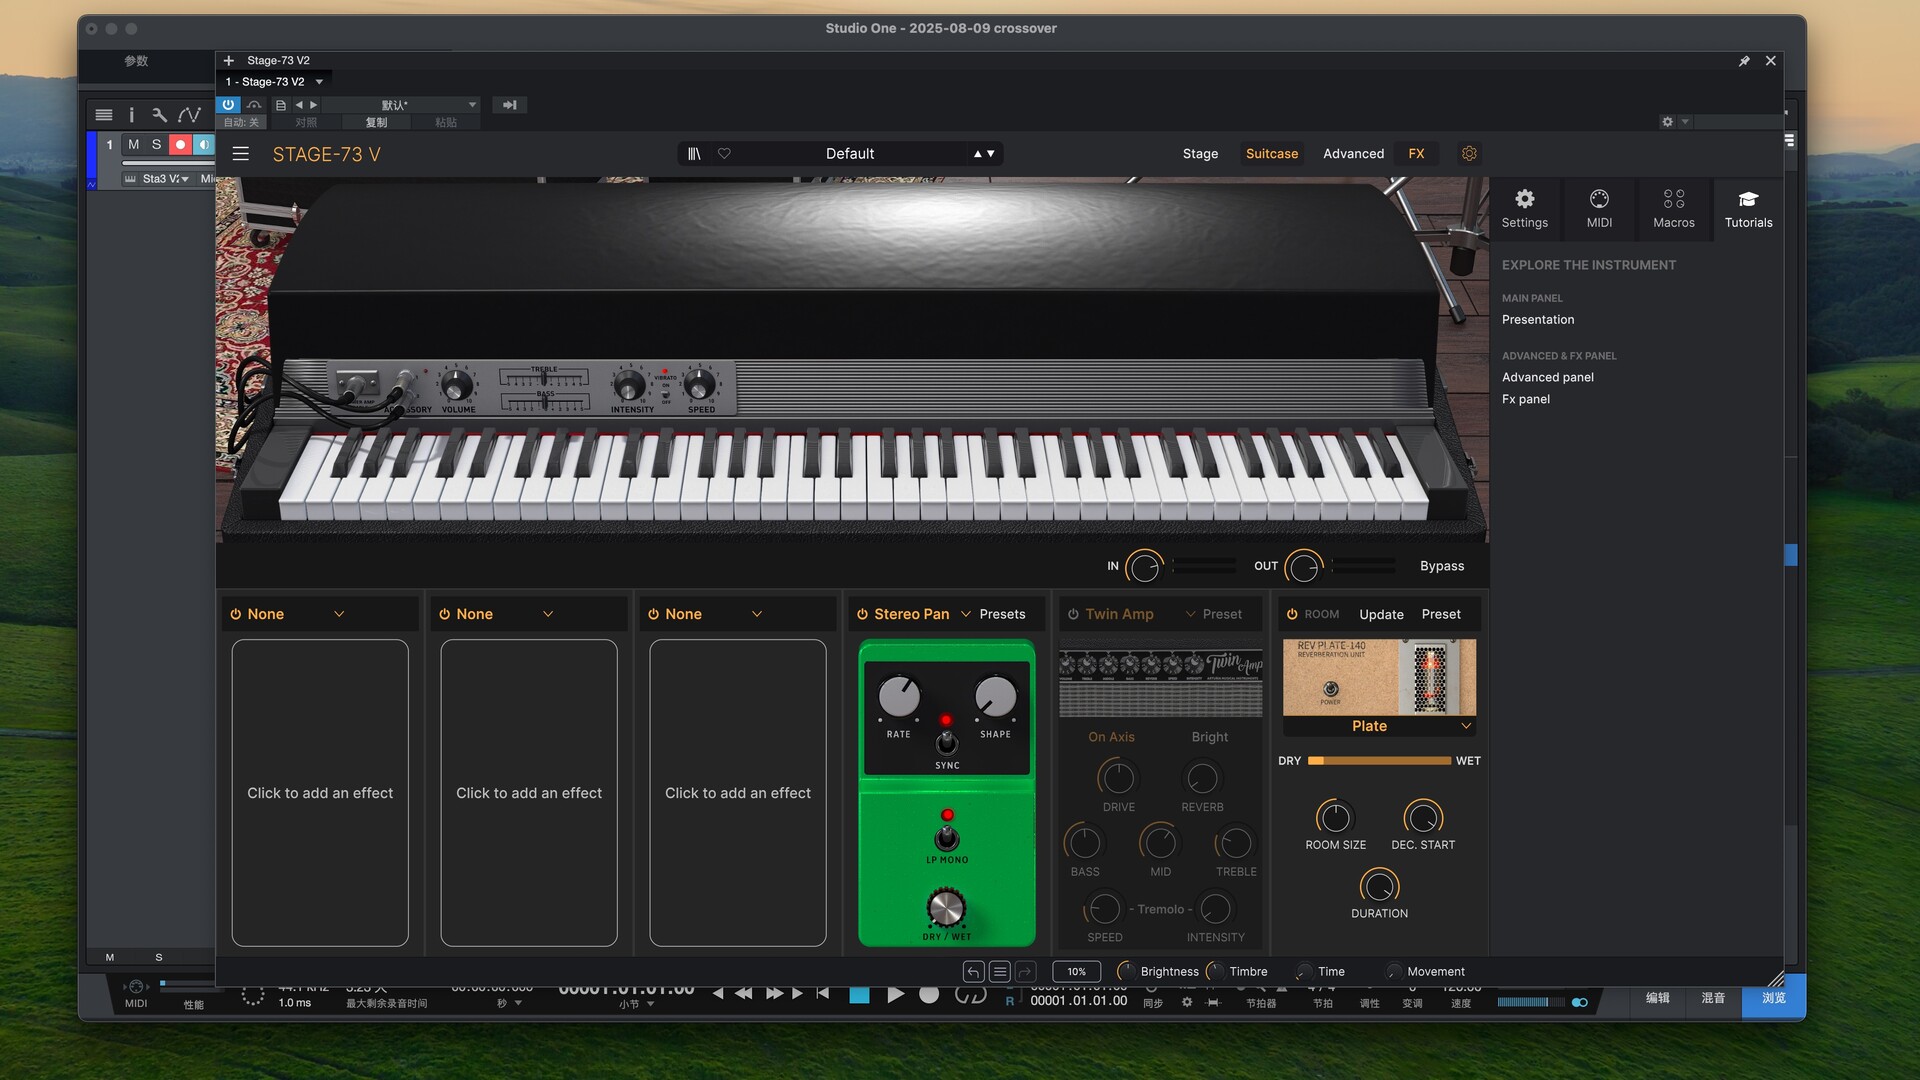Expand second None effect slot dropdown

(548, 615)
